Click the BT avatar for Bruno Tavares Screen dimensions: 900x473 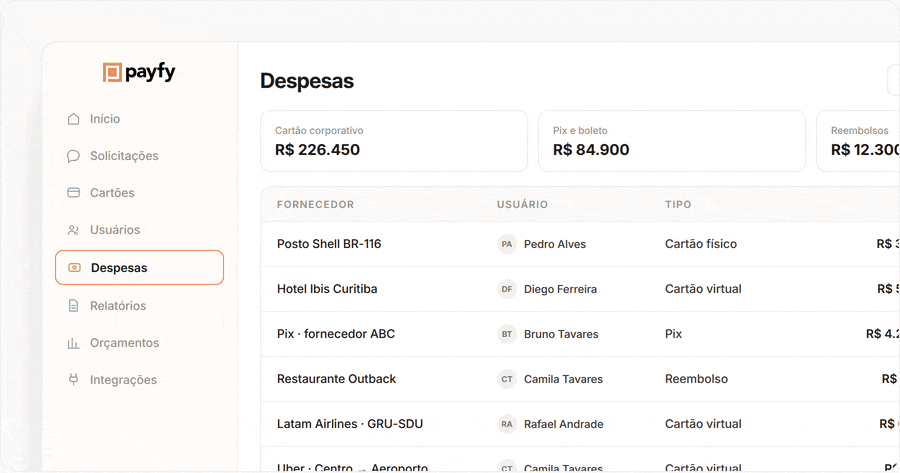[507, 334]
